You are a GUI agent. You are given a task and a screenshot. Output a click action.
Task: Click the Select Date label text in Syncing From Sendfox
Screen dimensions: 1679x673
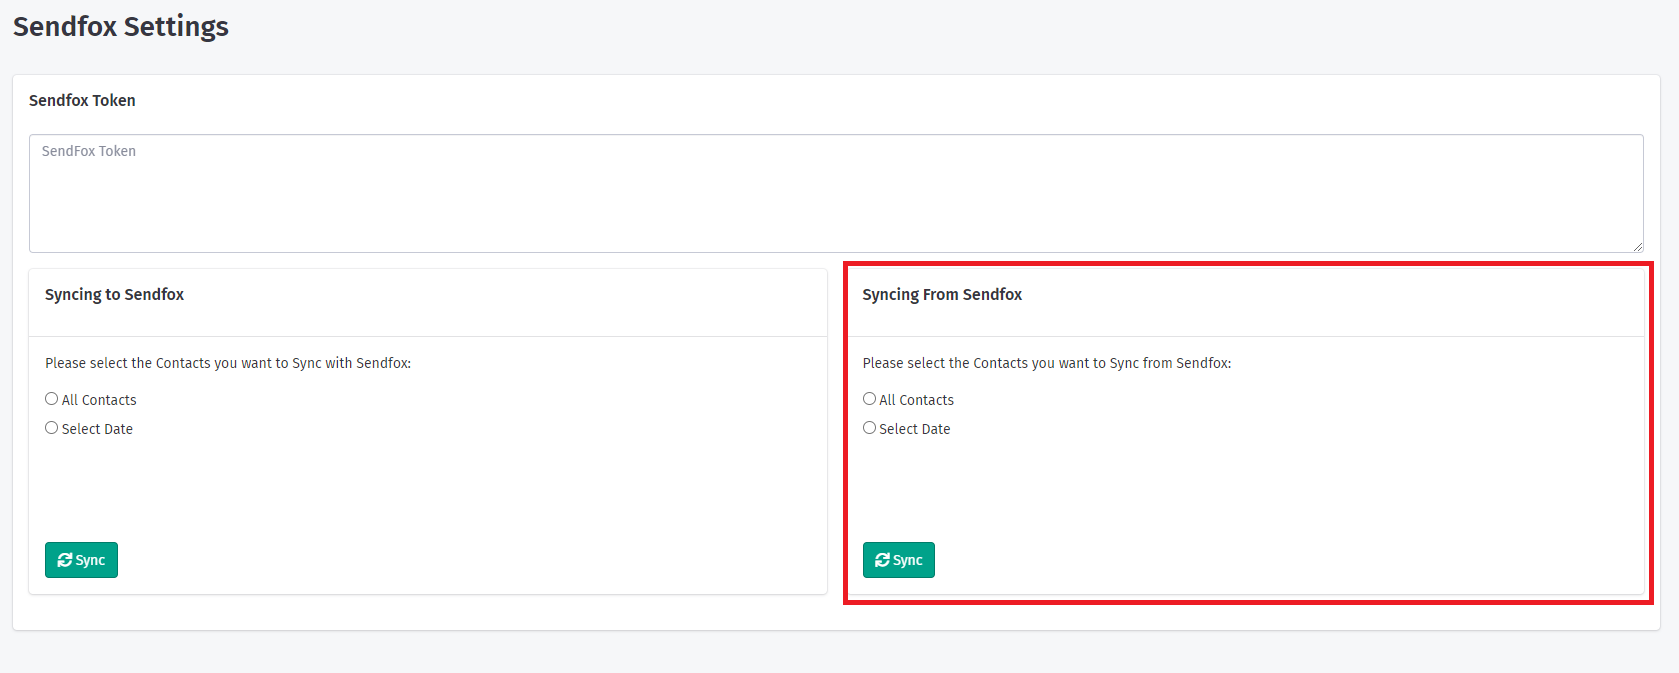click(914, 429)
